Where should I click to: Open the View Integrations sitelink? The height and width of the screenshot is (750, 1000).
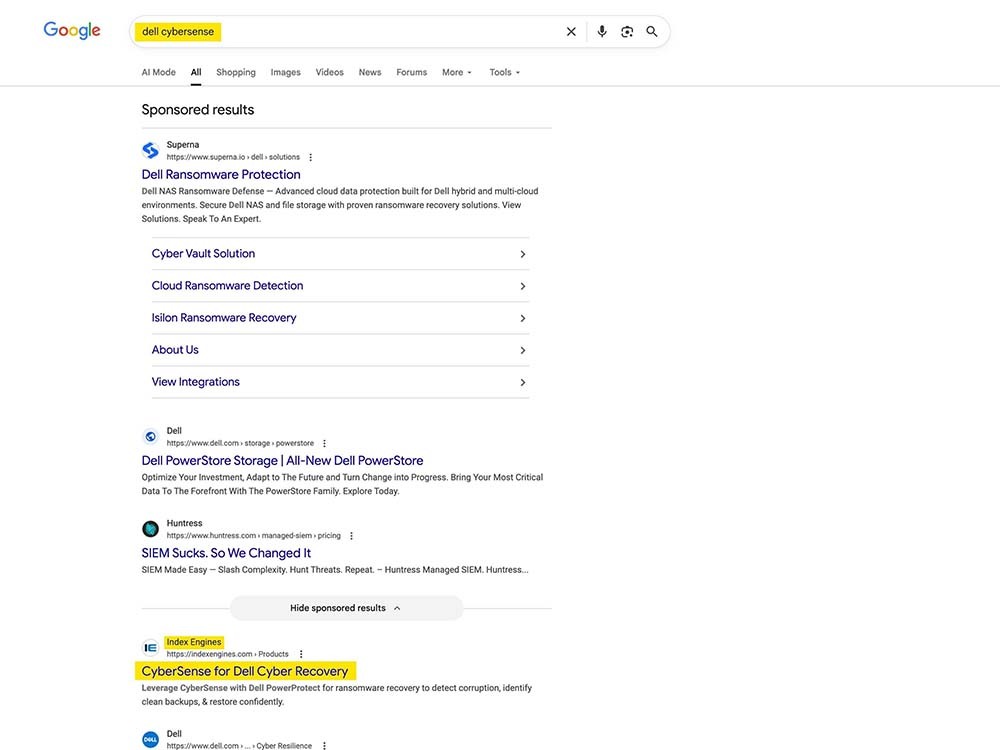[195, 382]
